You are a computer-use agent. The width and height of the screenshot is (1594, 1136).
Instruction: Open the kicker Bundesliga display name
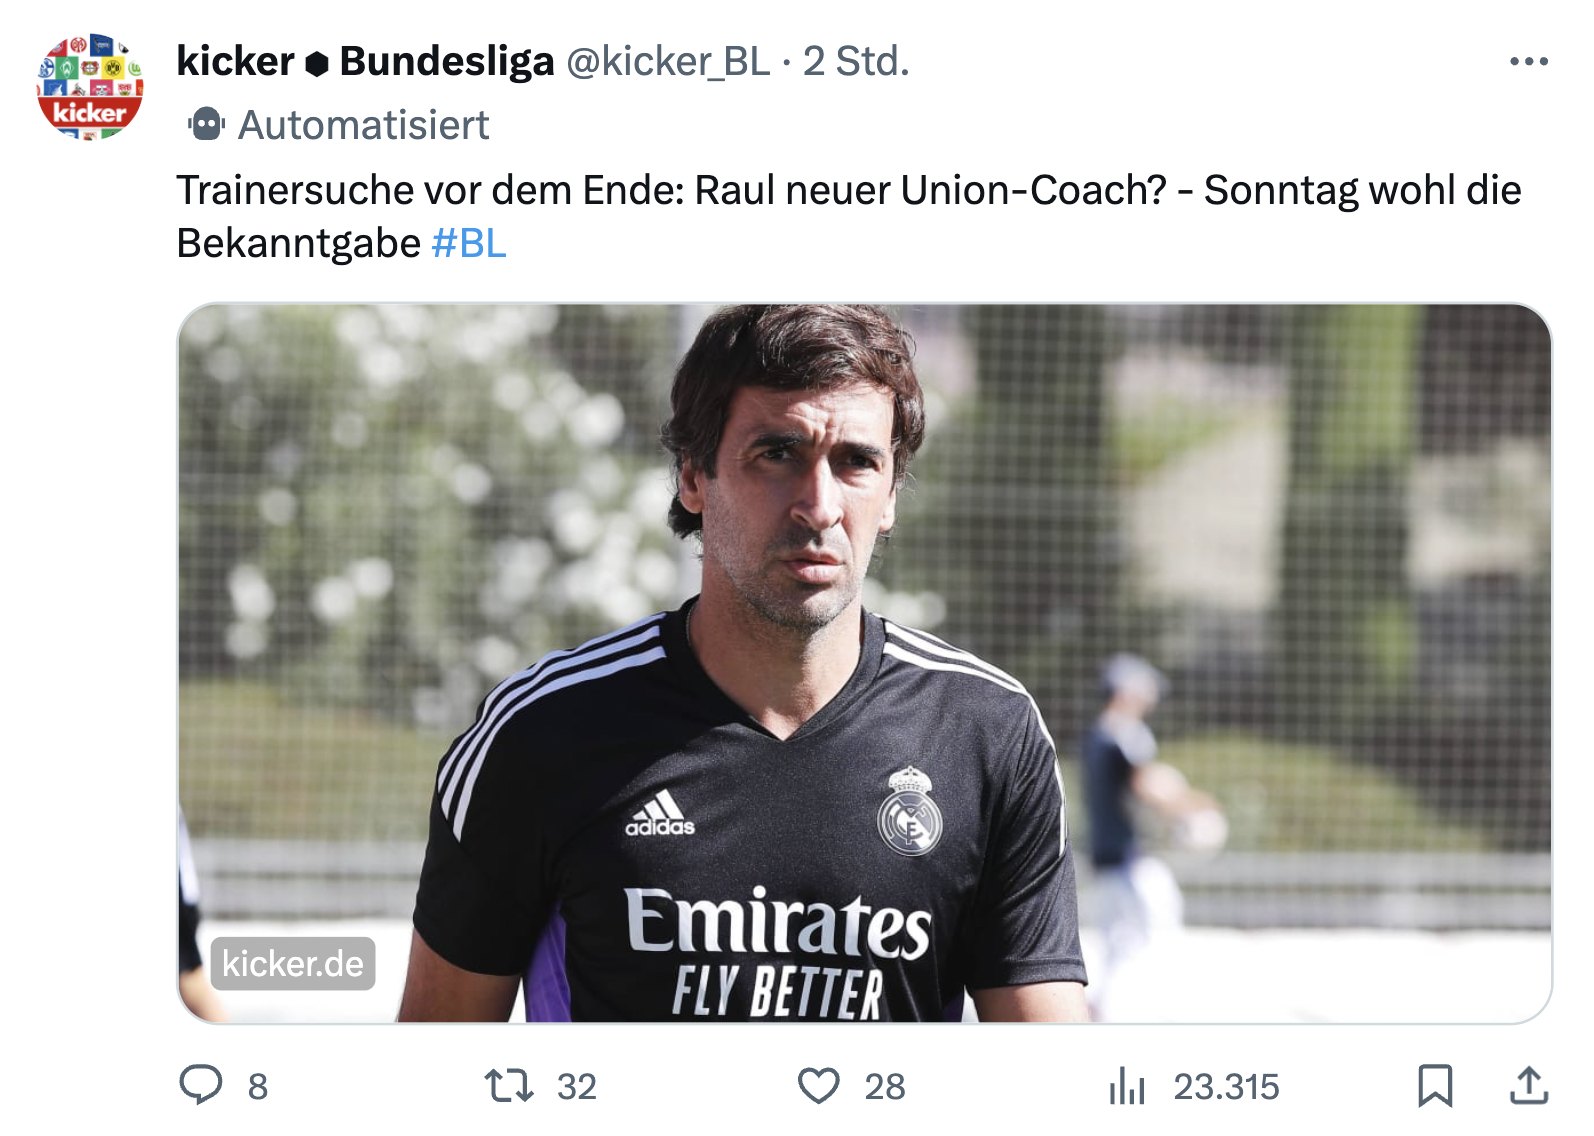point(364,62)
